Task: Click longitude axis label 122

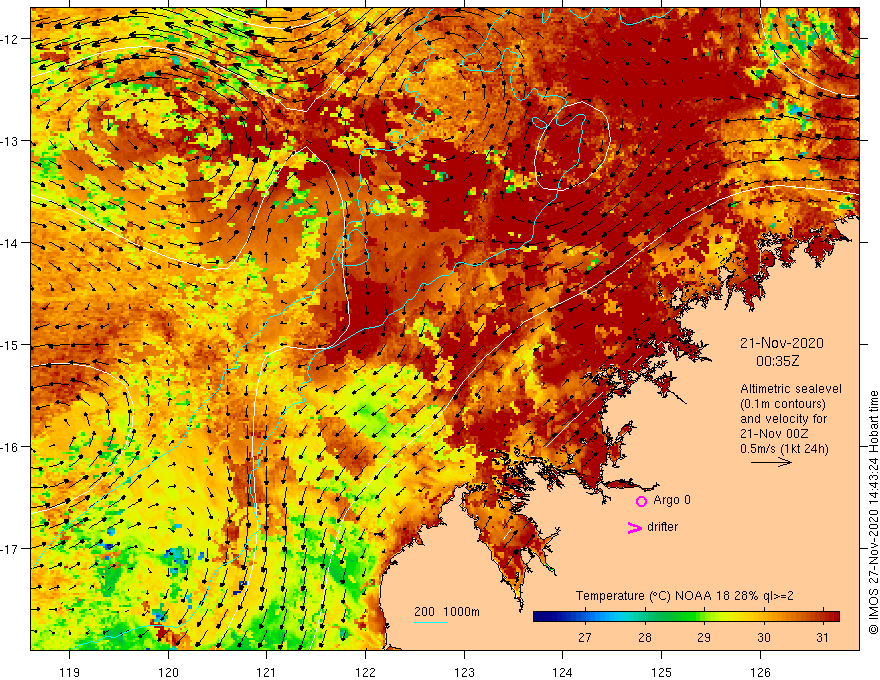Action: [x=365, y=672]
